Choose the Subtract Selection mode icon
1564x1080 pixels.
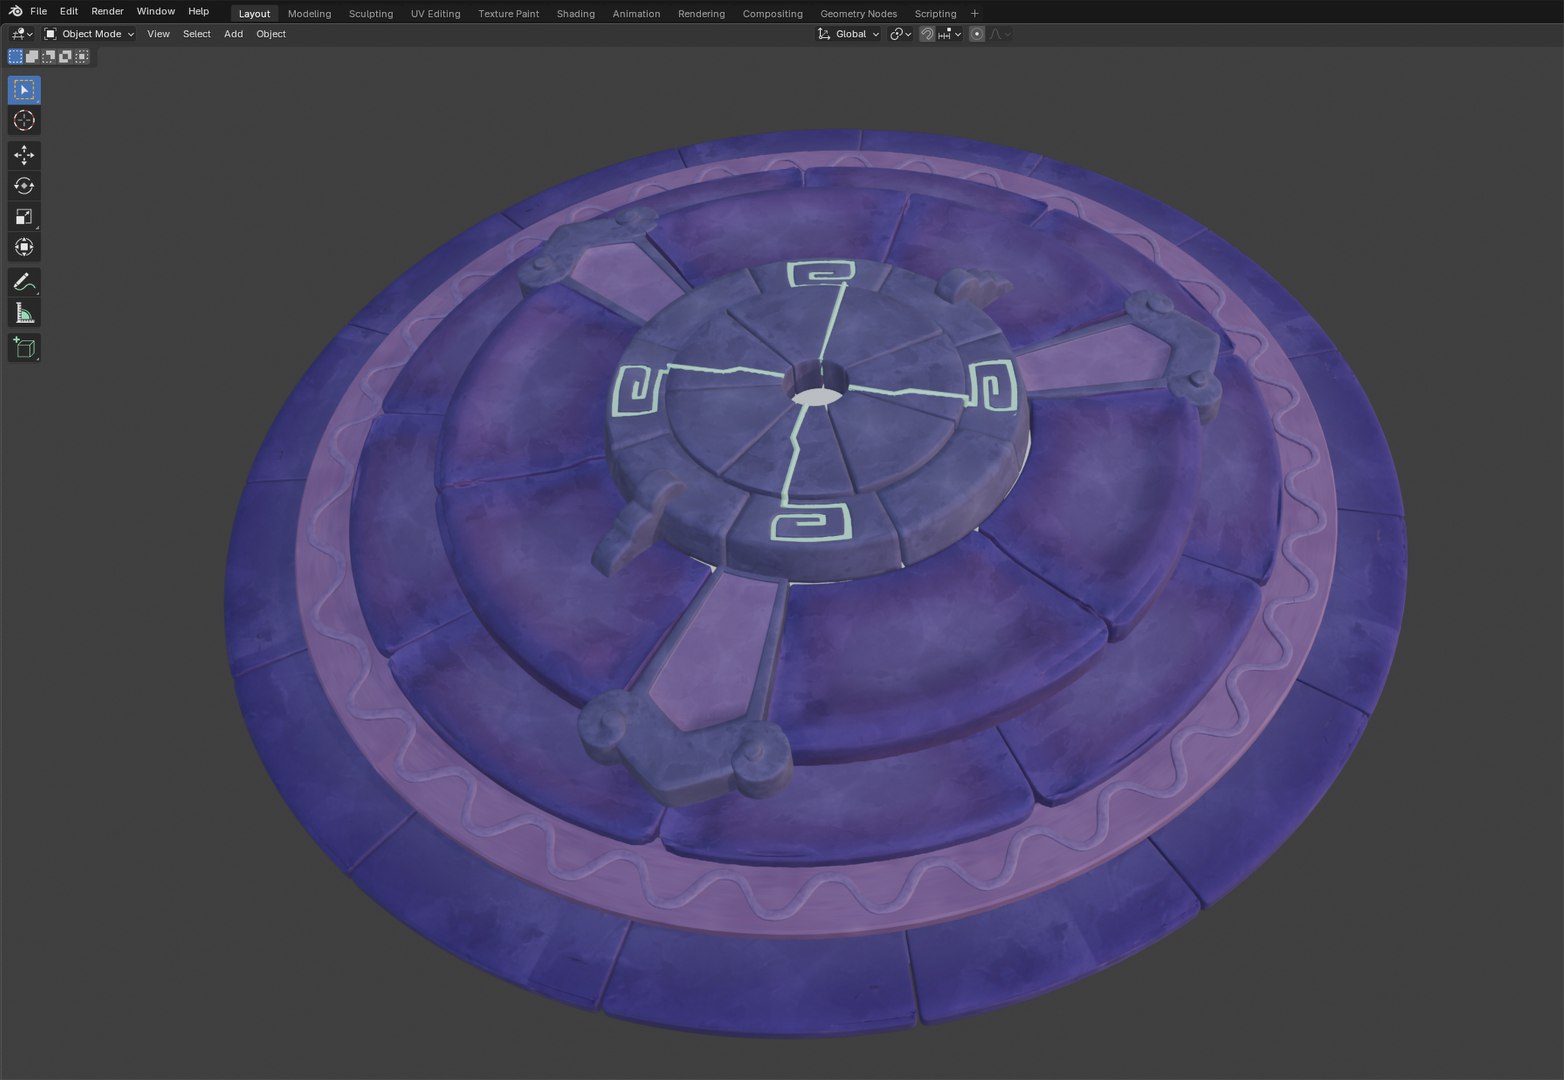click(49, 56)
